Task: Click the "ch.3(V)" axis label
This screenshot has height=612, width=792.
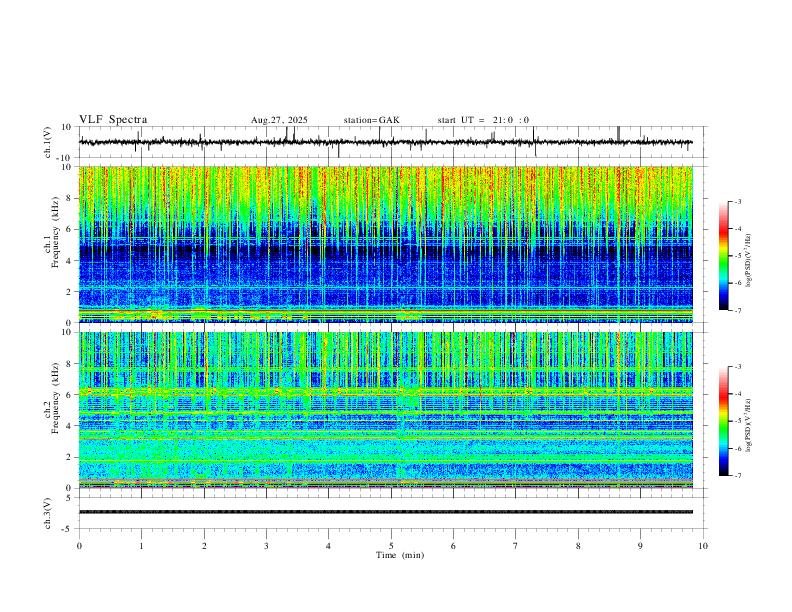Action: 48,513
